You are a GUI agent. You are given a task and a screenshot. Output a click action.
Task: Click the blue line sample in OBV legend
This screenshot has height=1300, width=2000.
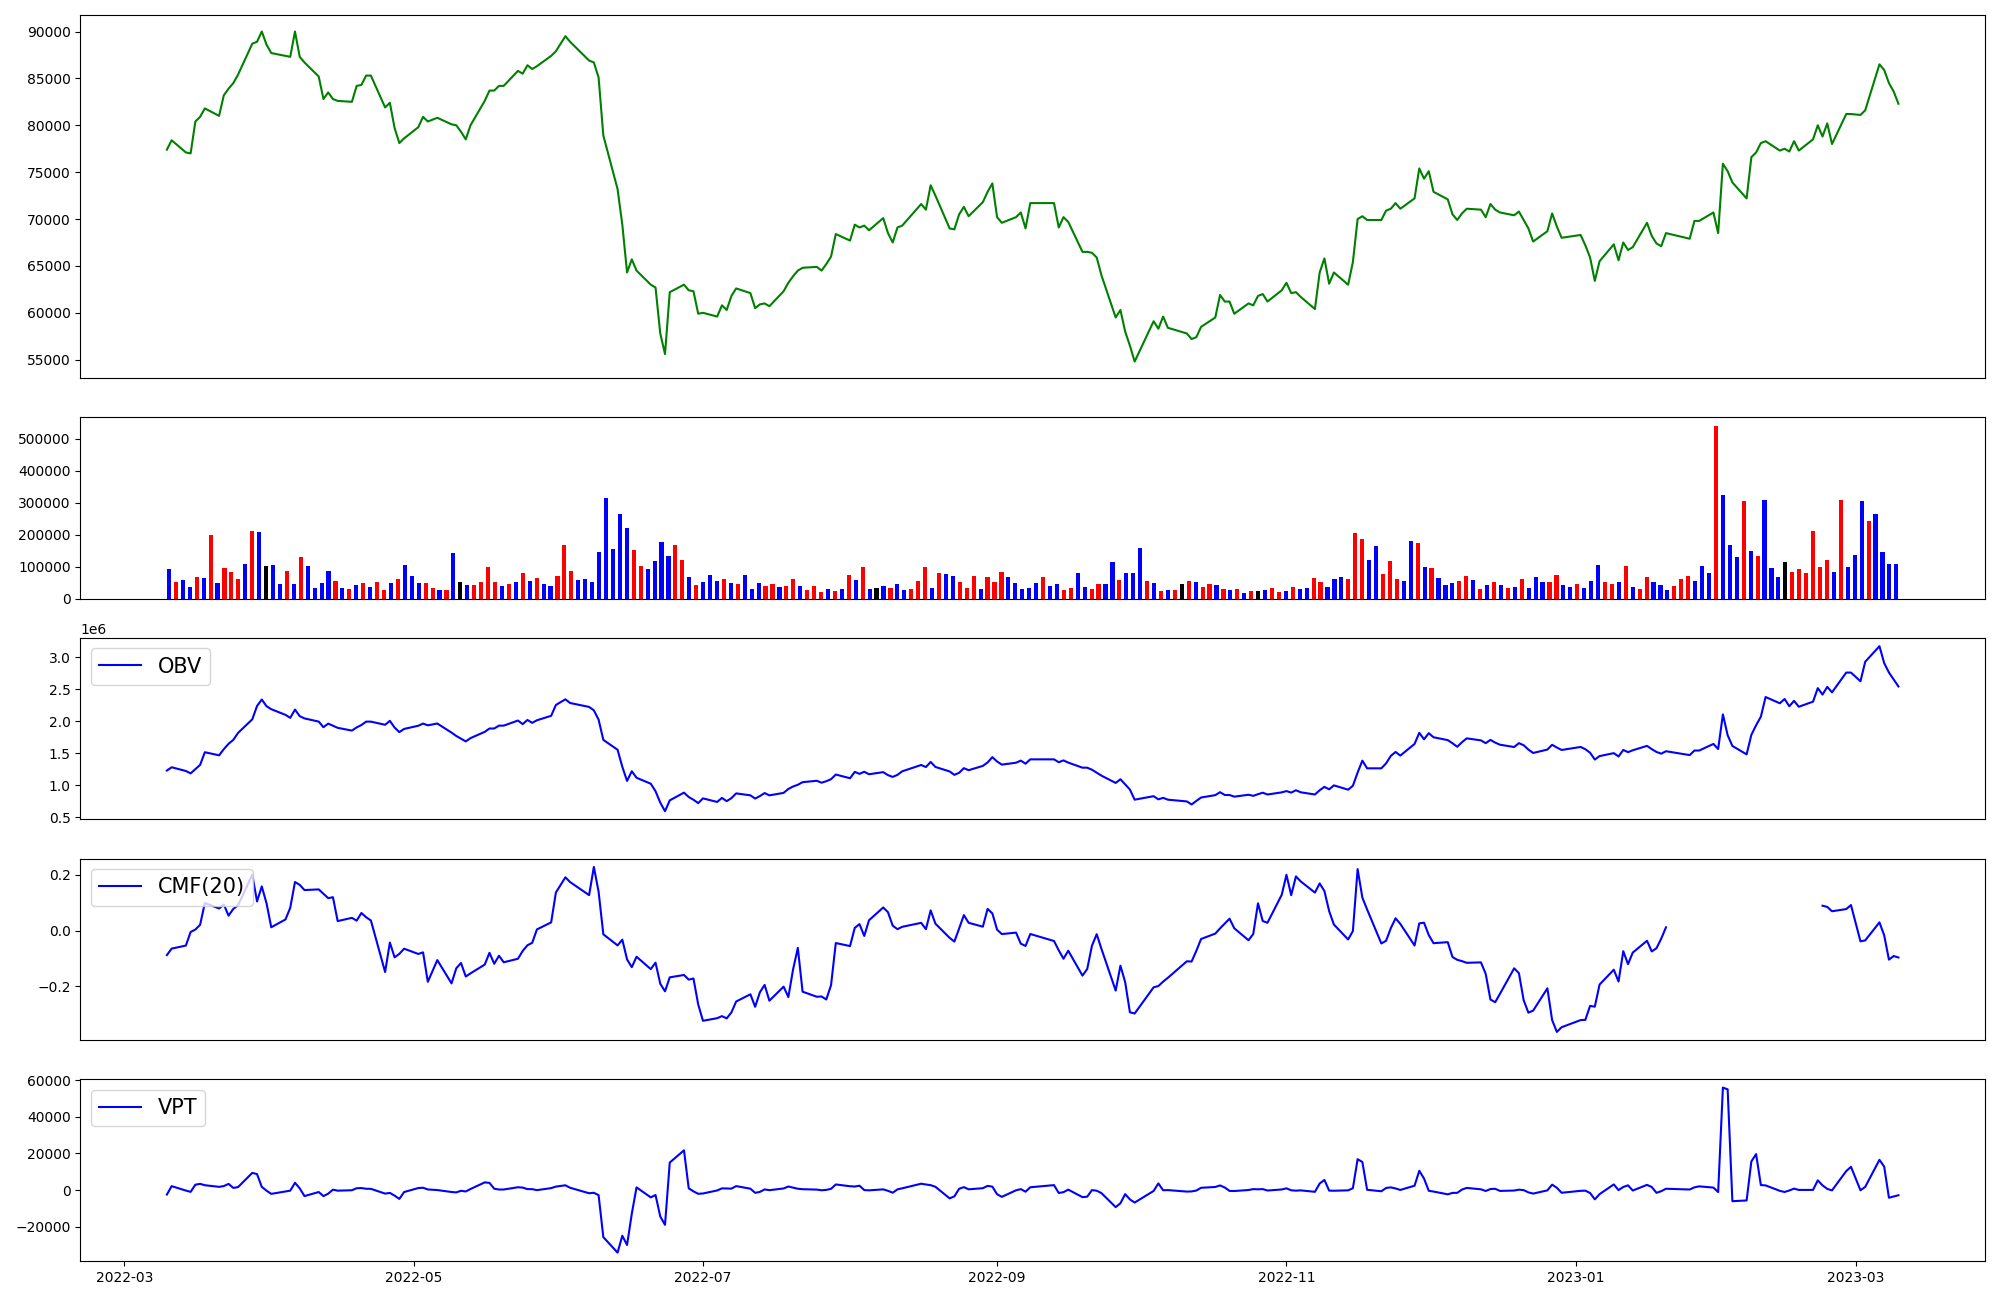coord(121,666)
